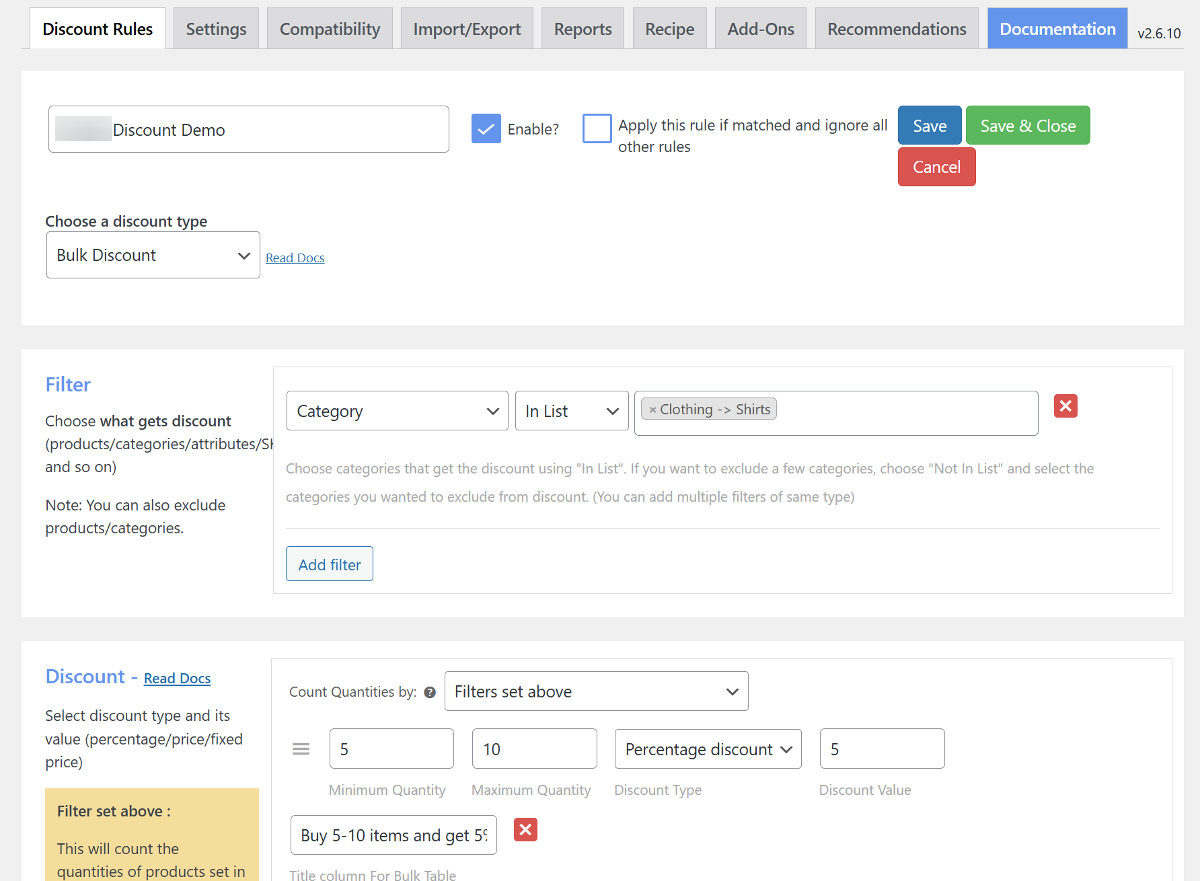Expand the Category filter type dropdown
Screen dimensions: 1200x881
(x=397, y=411)
